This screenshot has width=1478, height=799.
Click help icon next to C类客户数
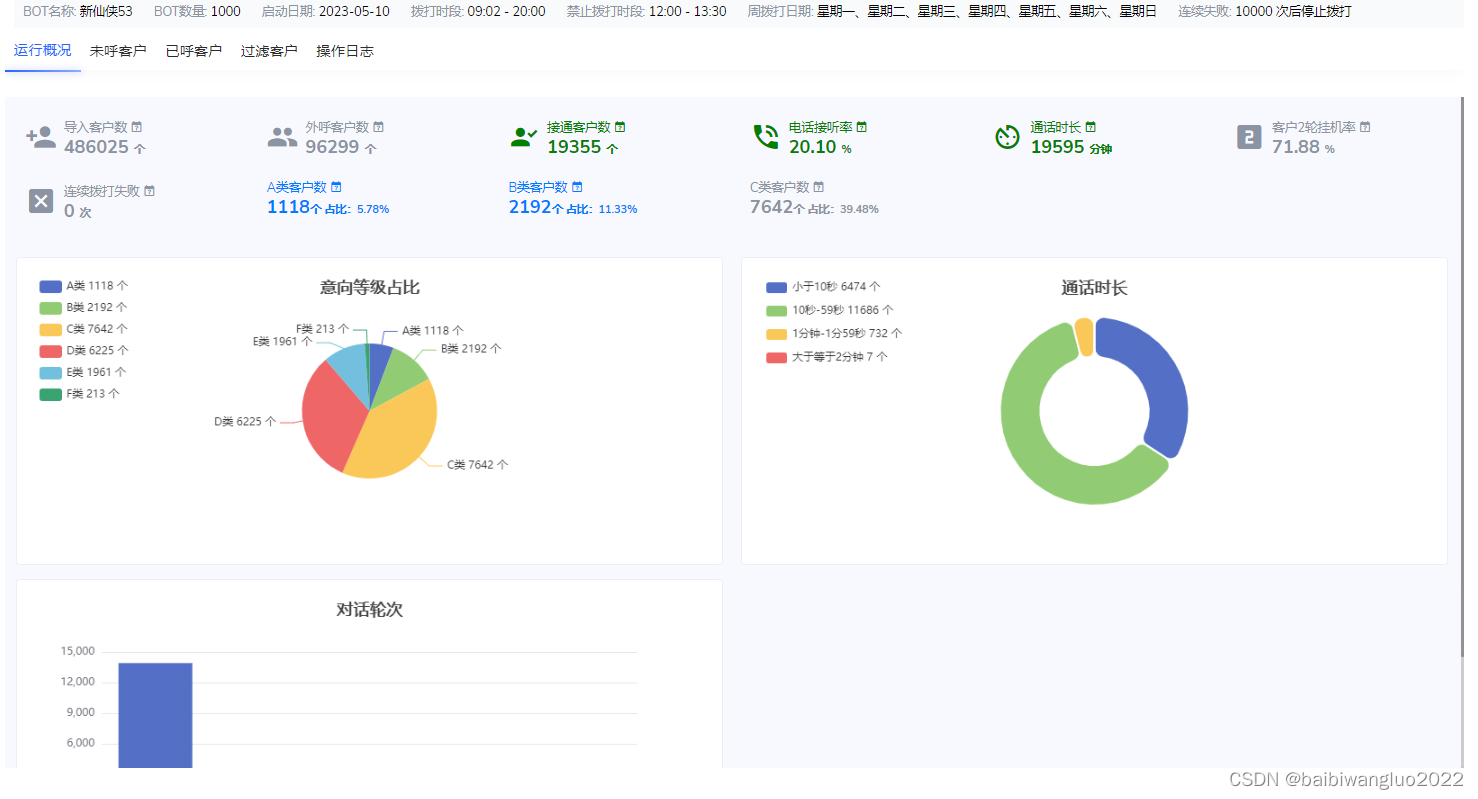[819, 187]
